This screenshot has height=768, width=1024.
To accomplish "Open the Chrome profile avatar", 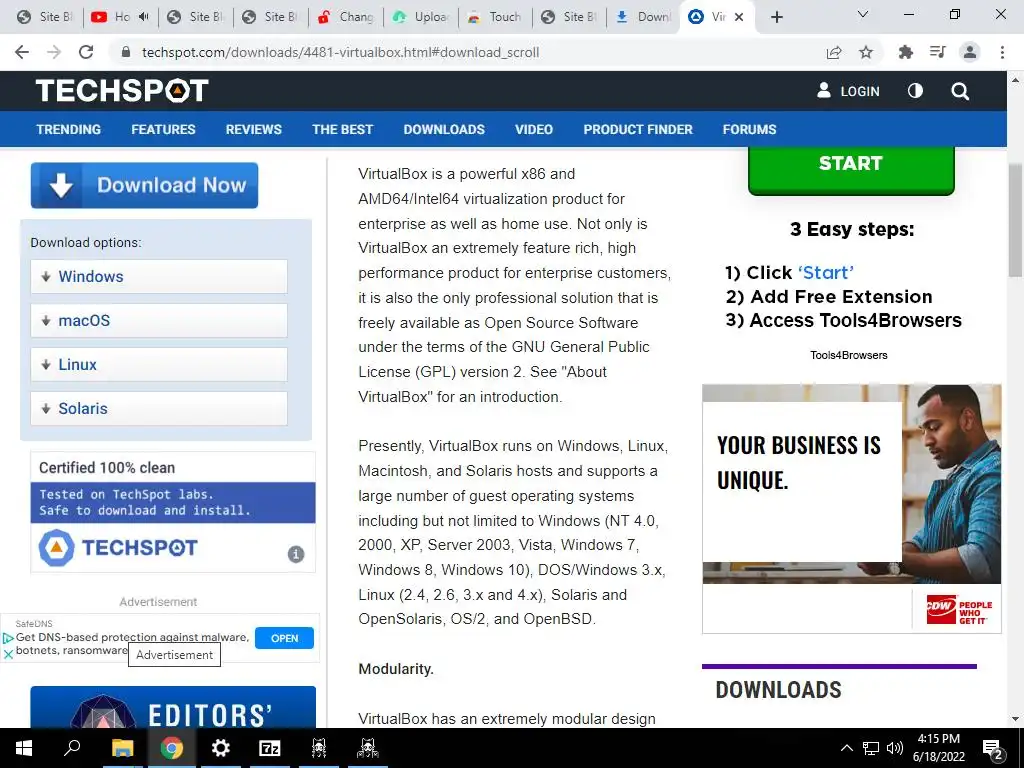I will [x=970, y=52].
